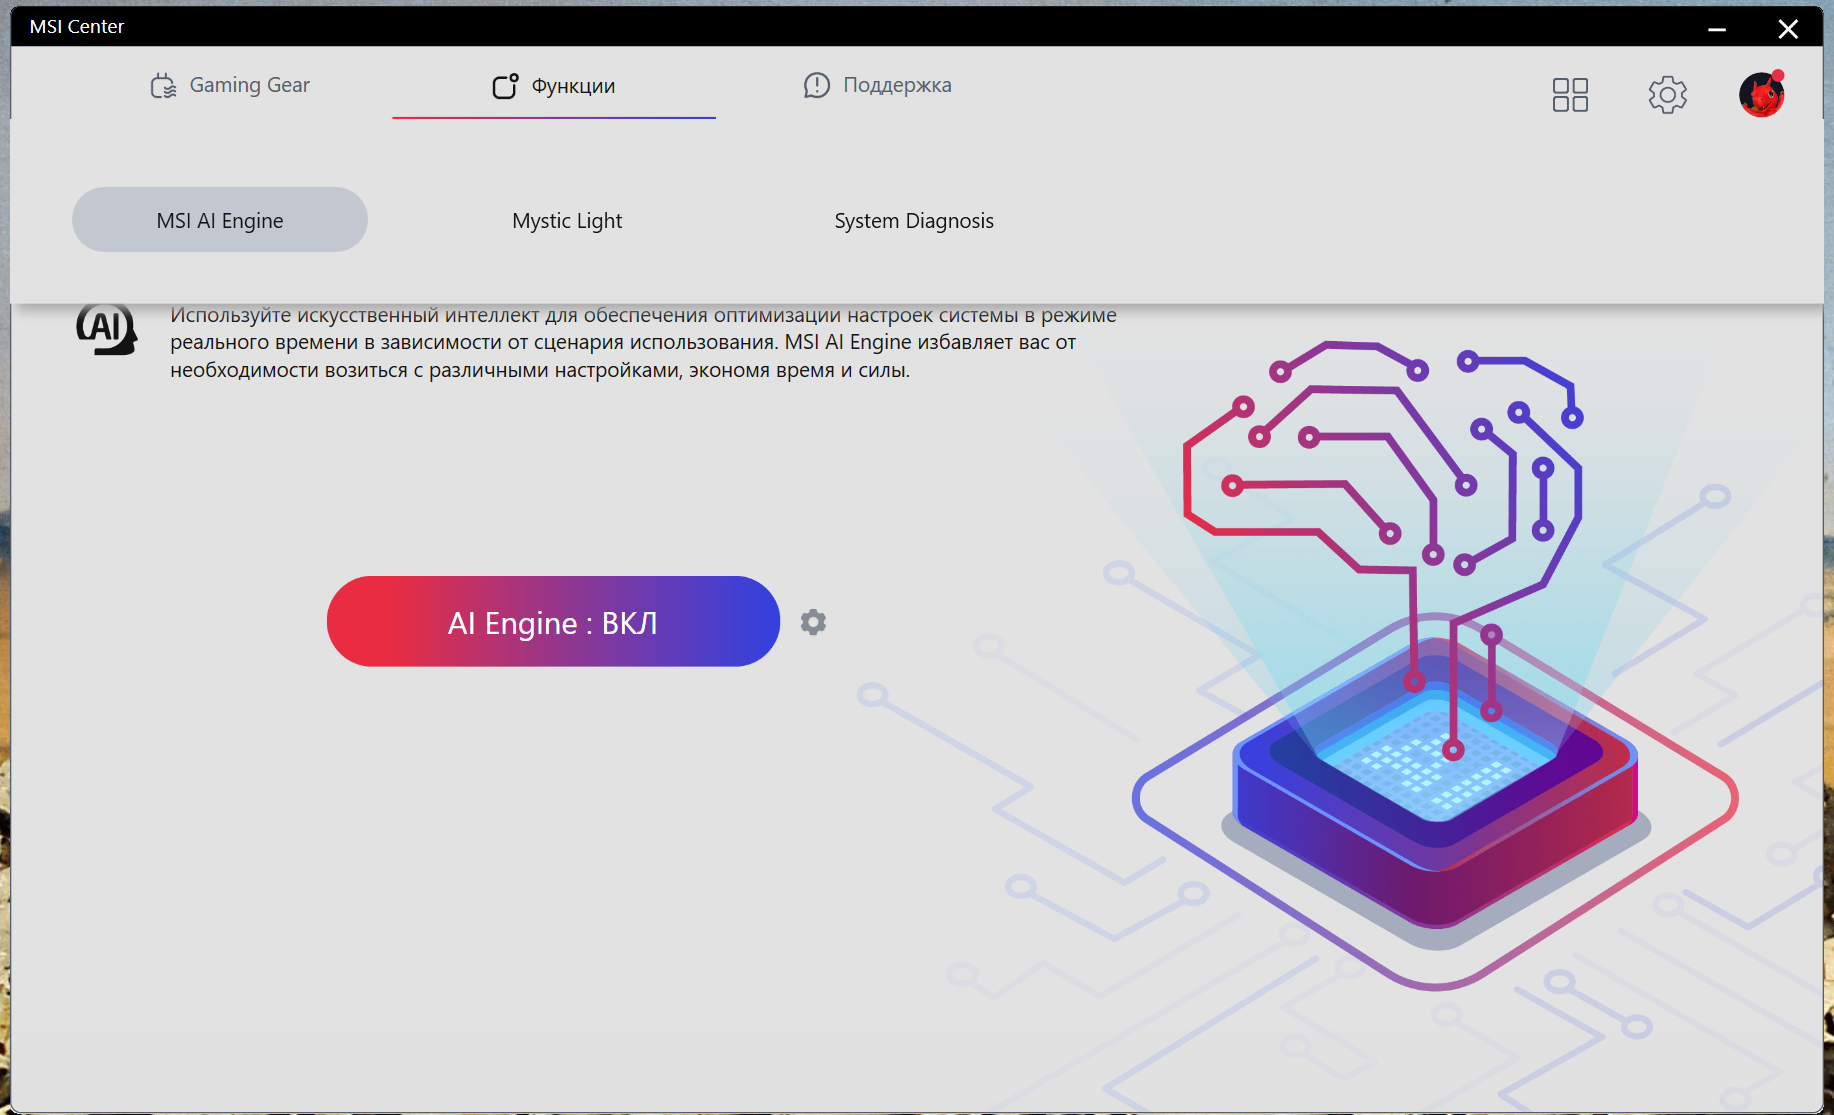Switch to the Gaming Gear tab label
Image resolution: width=1834 pixels, height=1115 pixels.
pyautogui.click(x=250, y=85)
